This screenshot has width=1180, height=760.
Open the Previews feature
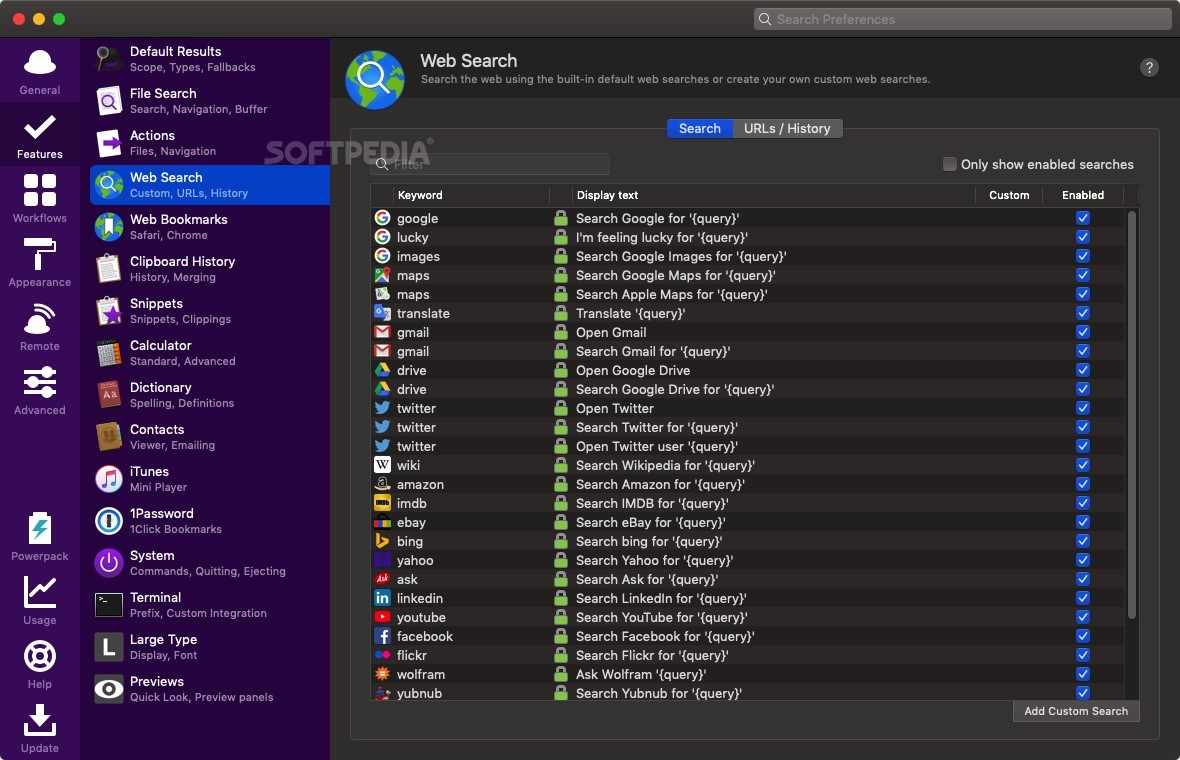(209, 689)
